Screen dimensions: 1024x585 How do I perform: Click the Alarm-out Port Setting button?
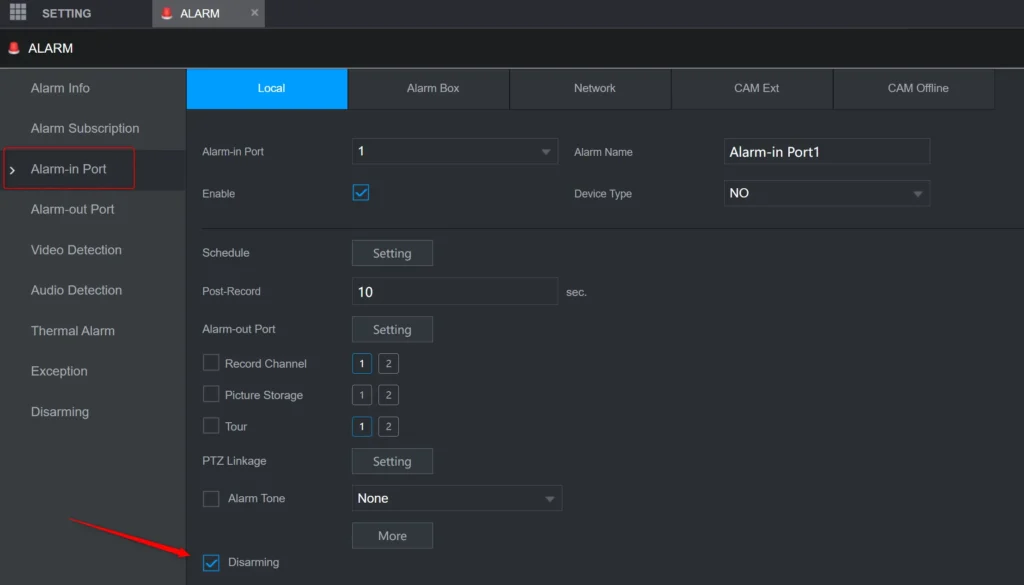(392, 330)
